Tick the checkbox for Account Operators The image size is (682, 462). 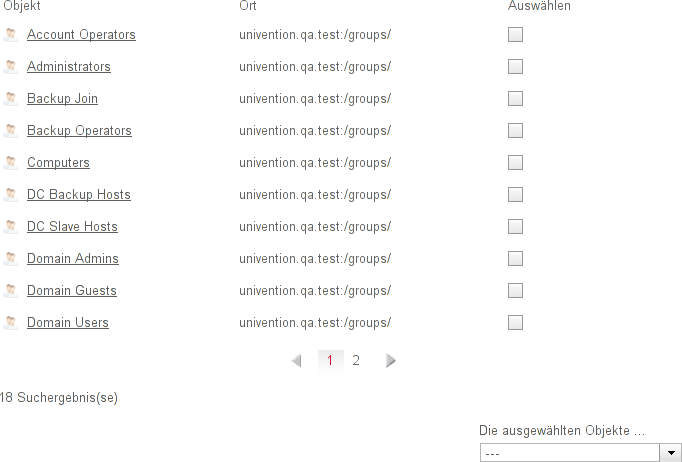(516, 35)
